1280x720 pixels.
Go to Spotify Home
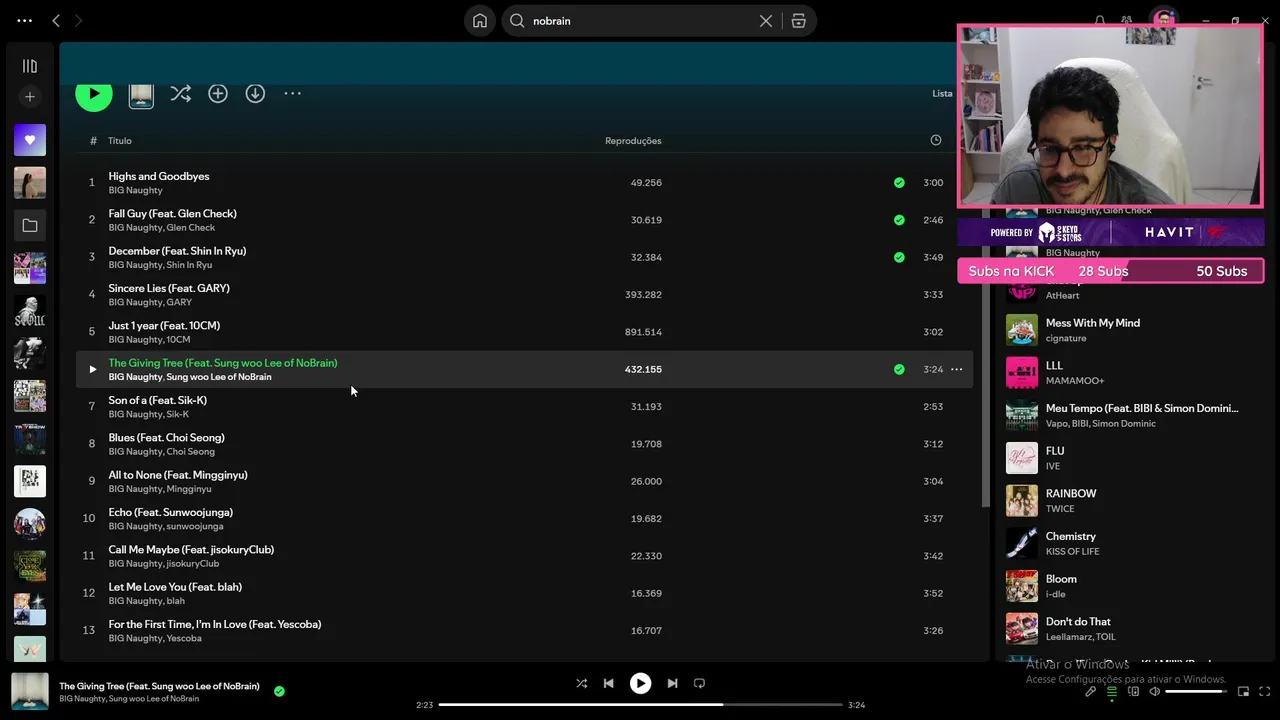(480, 21)
